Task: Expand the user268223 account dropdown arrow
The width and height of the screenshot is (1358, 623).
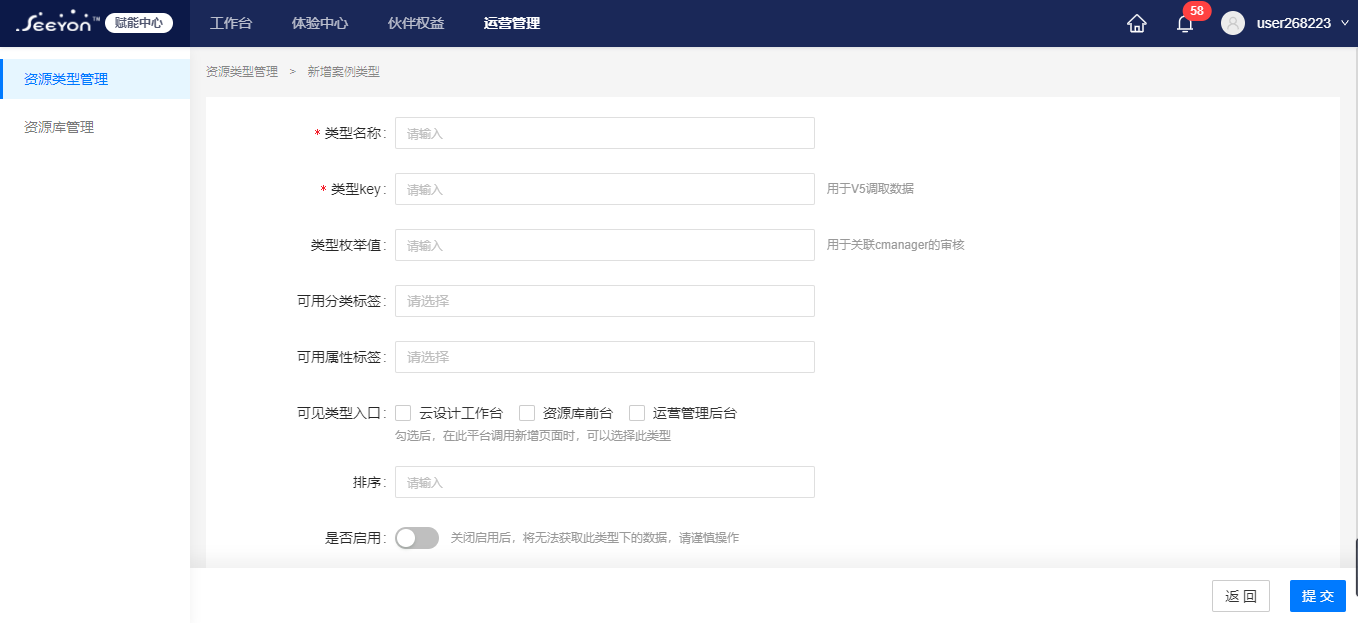Action: pos(1344,23)
